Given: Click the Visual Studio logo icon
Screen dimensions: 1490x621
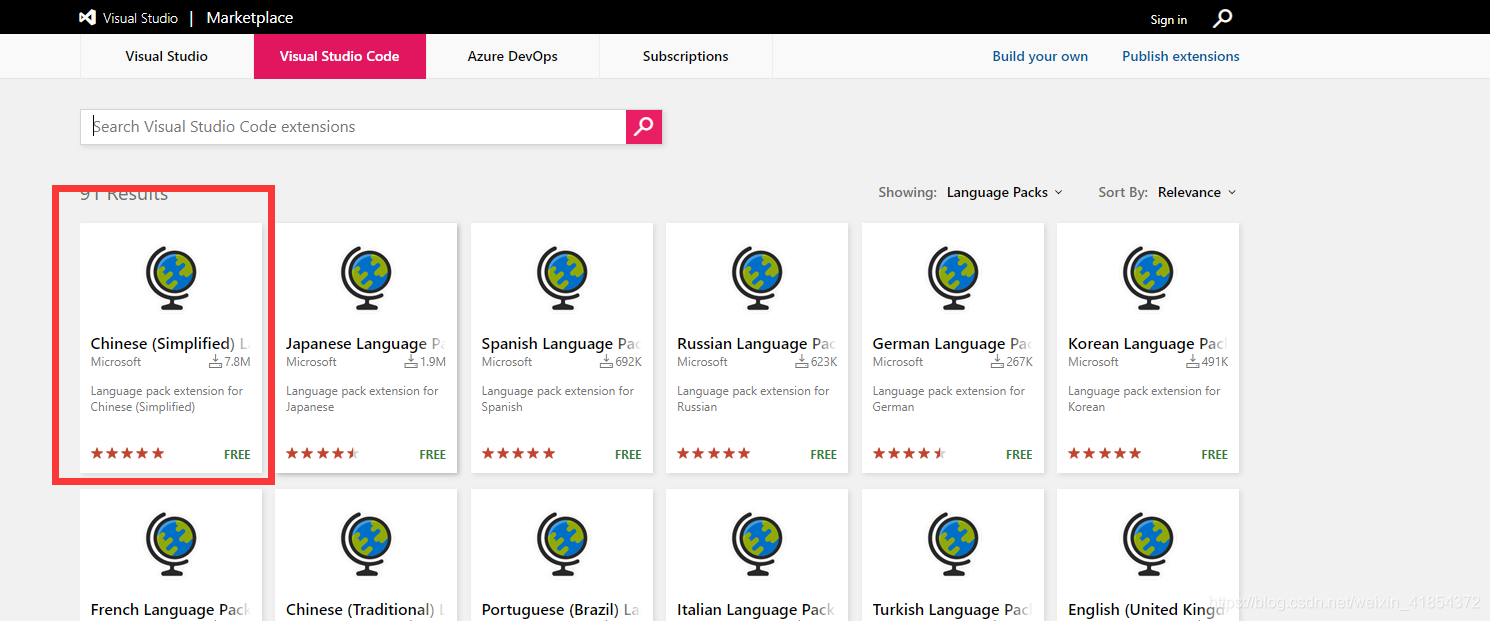Looking at the screenshot, I should 88,18.
